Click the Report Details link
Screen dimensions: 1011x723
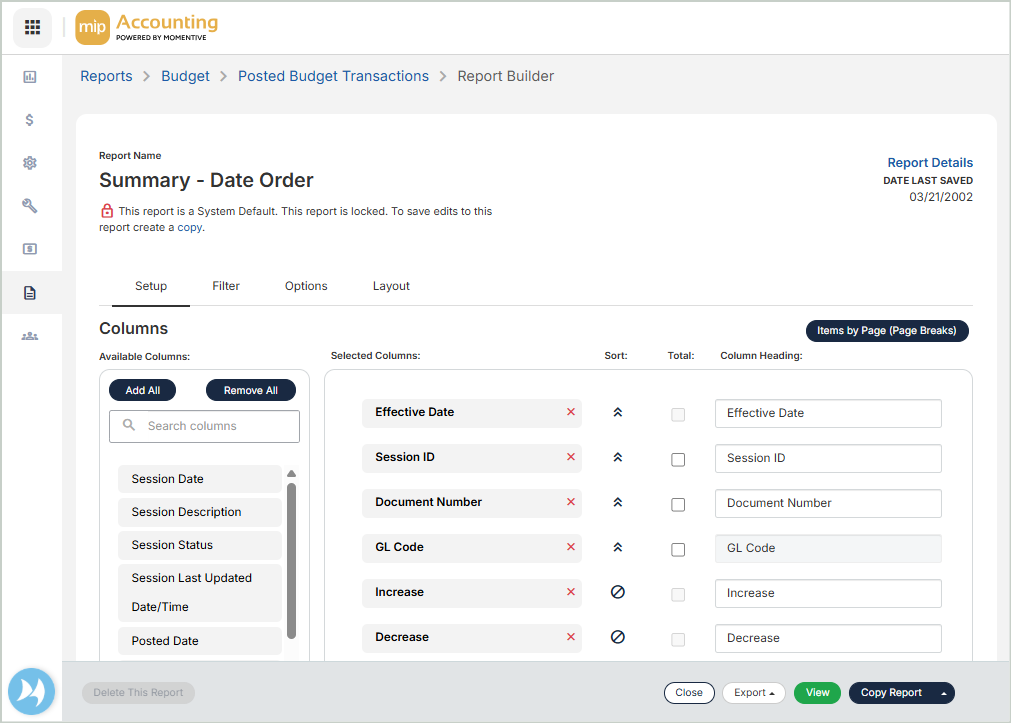(930, 163)
